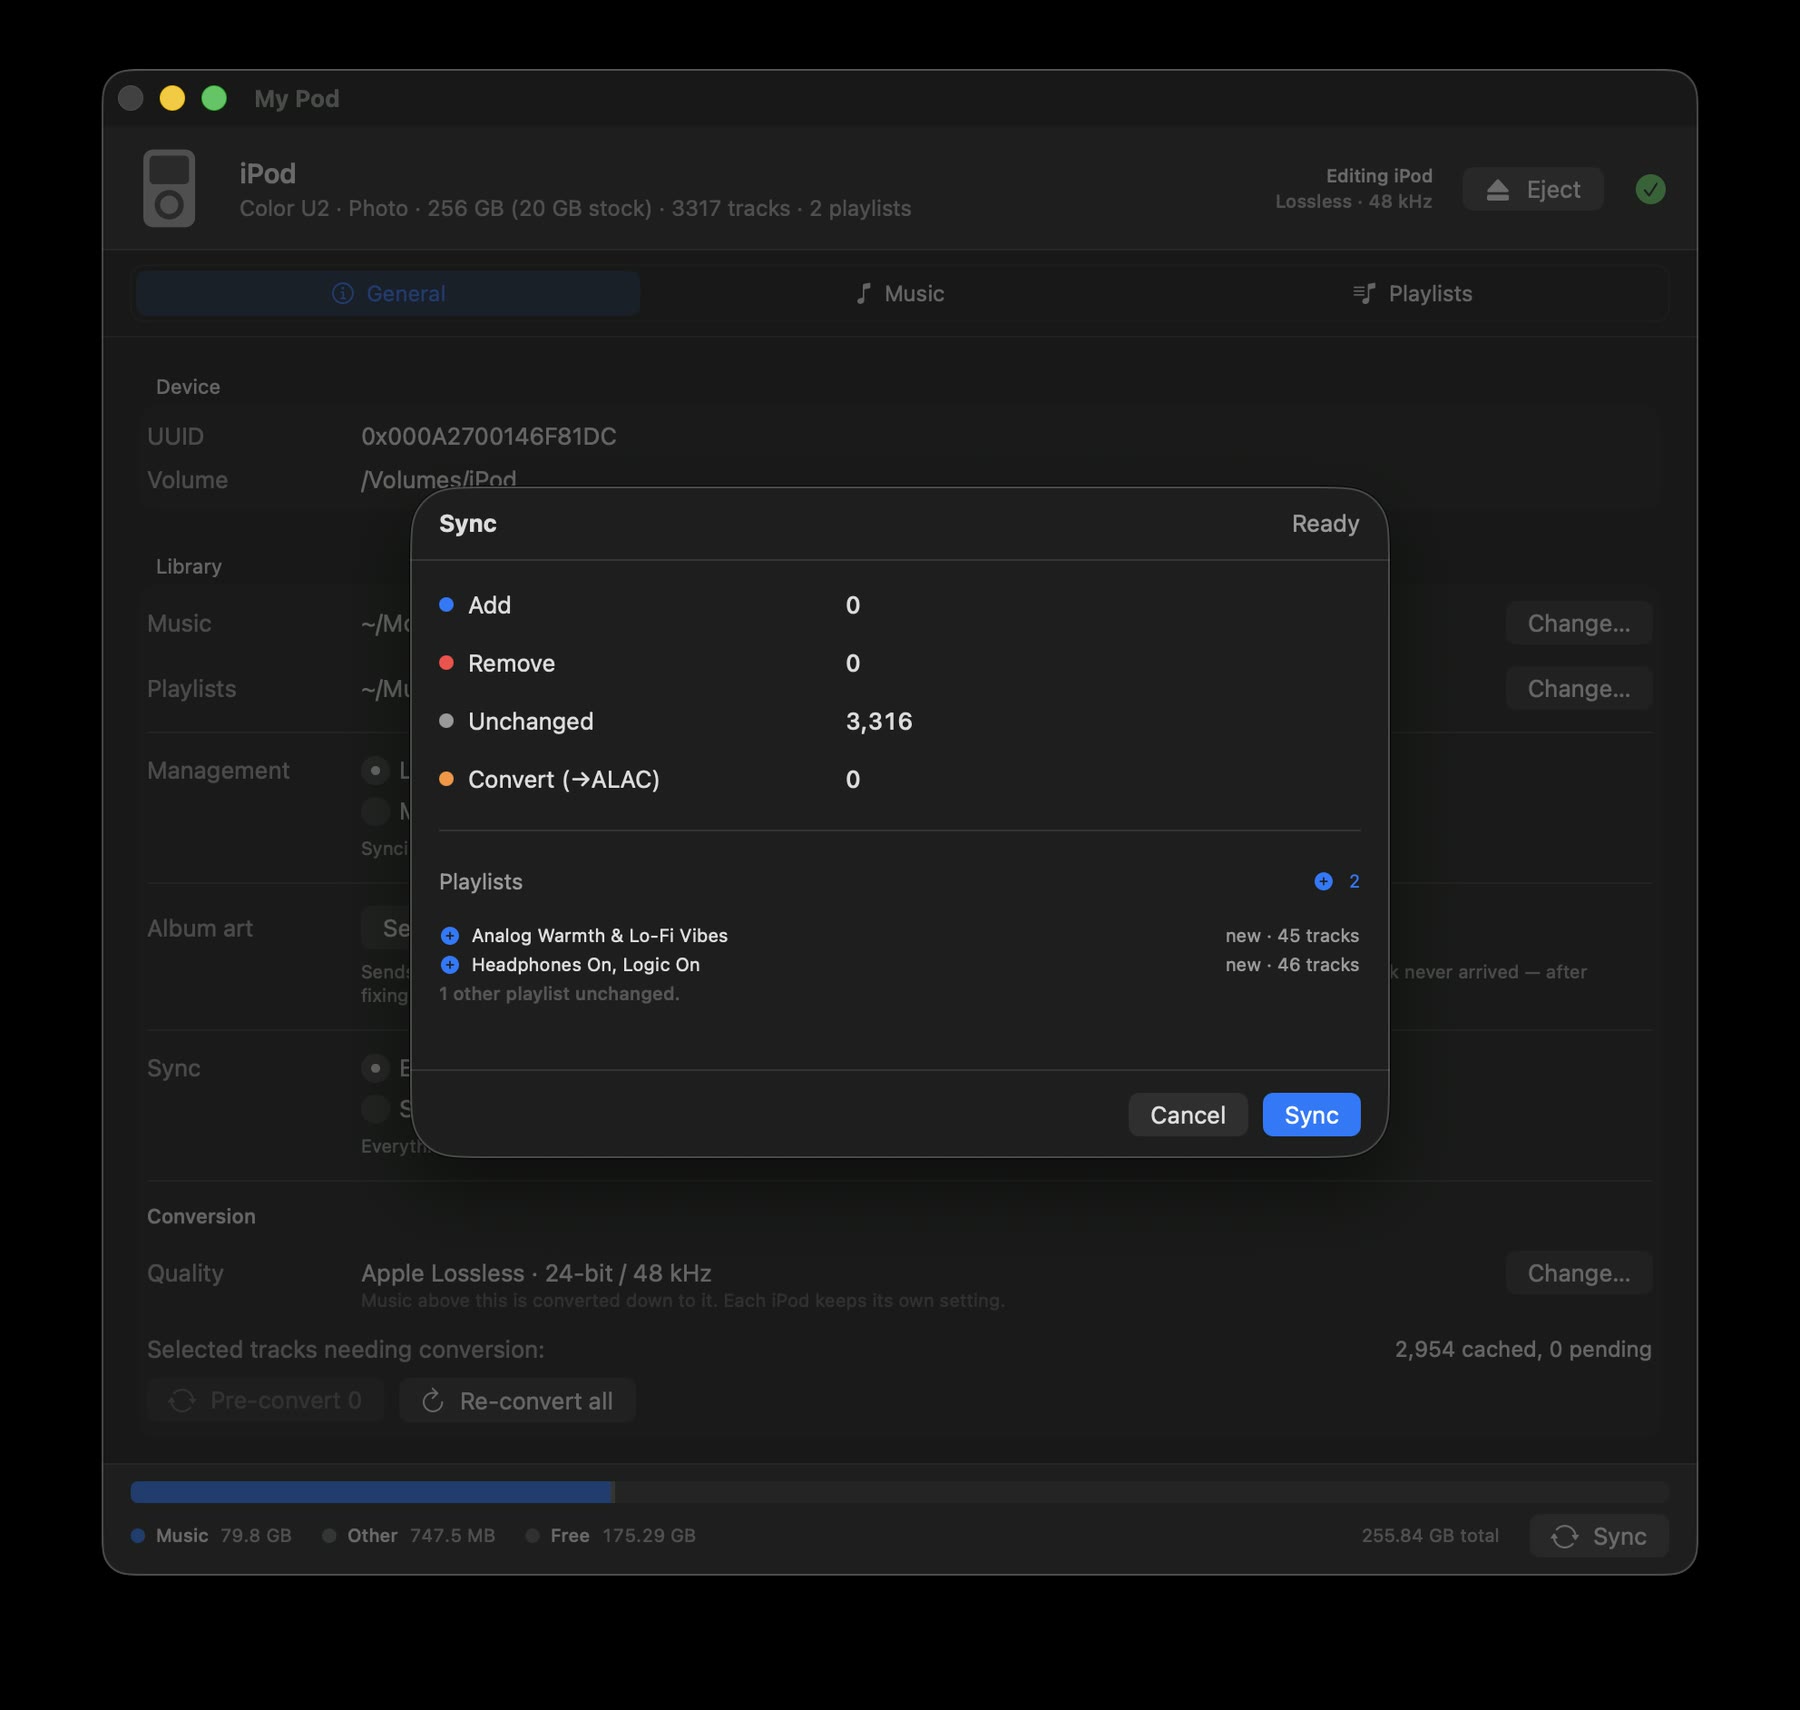Cancel the sync dialog
Image resolution: width=1800 pixels, height=1710 pixels.
(1188, 1115)
